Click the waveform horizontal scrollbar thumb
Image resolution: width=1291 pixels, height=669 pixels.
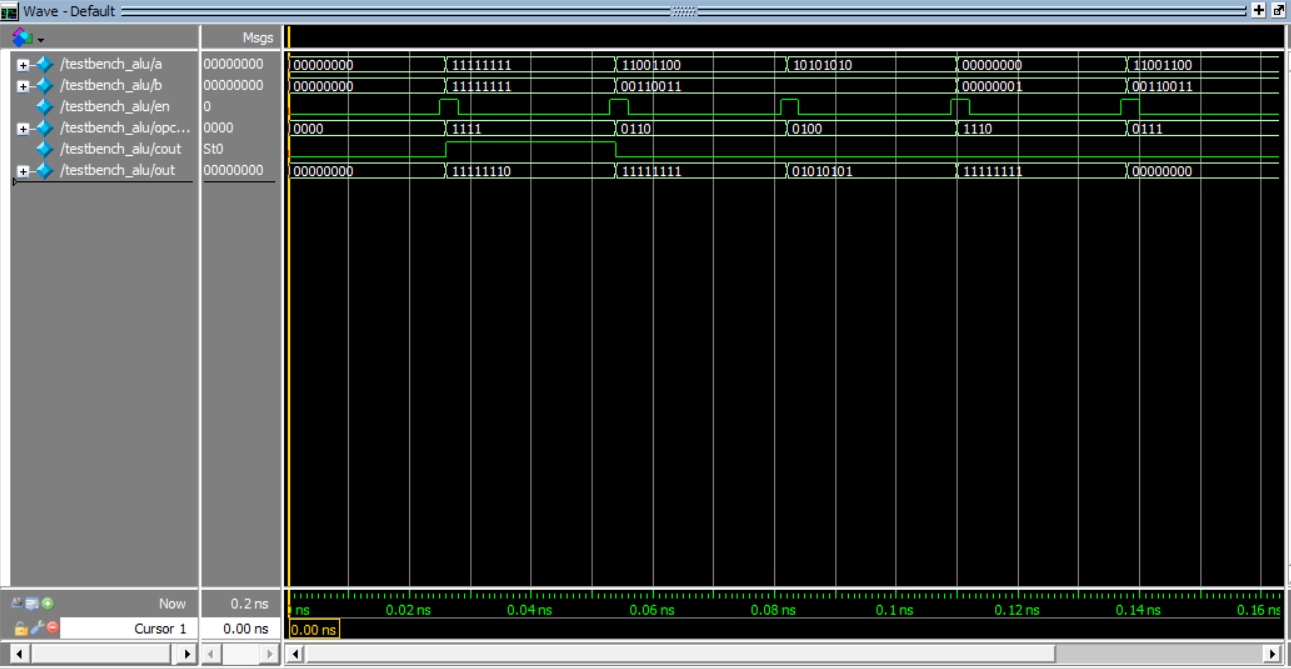coord(680,654)
